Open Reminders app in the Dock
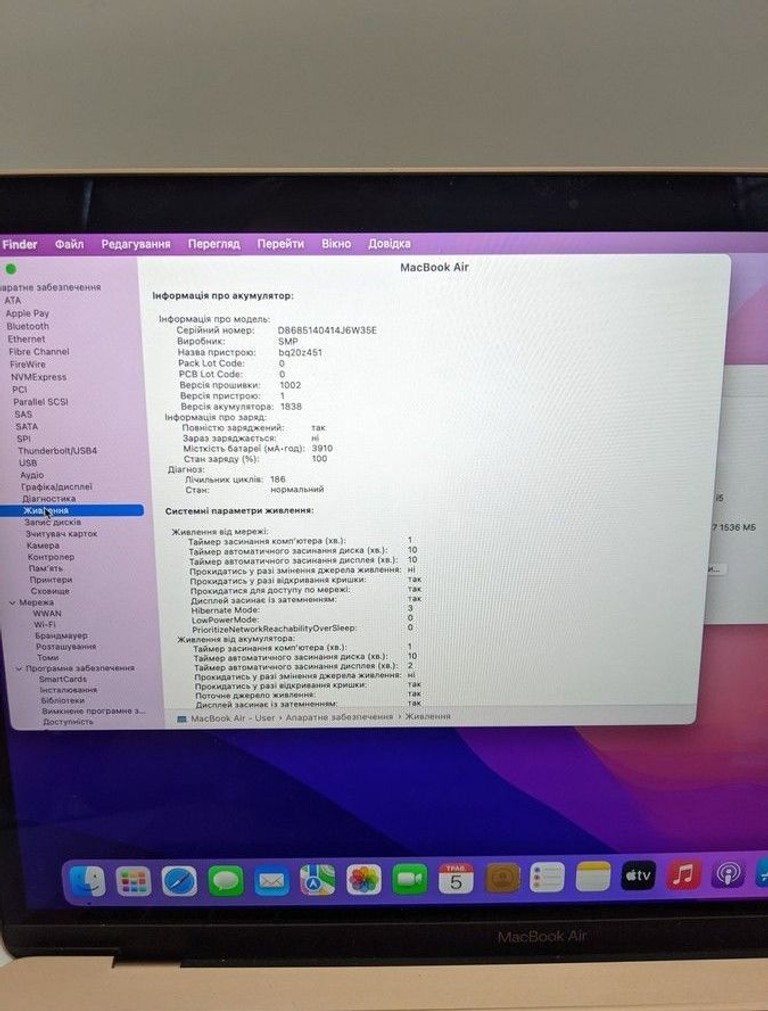Viewport: 768px width, 1011px height. (547, 877)
